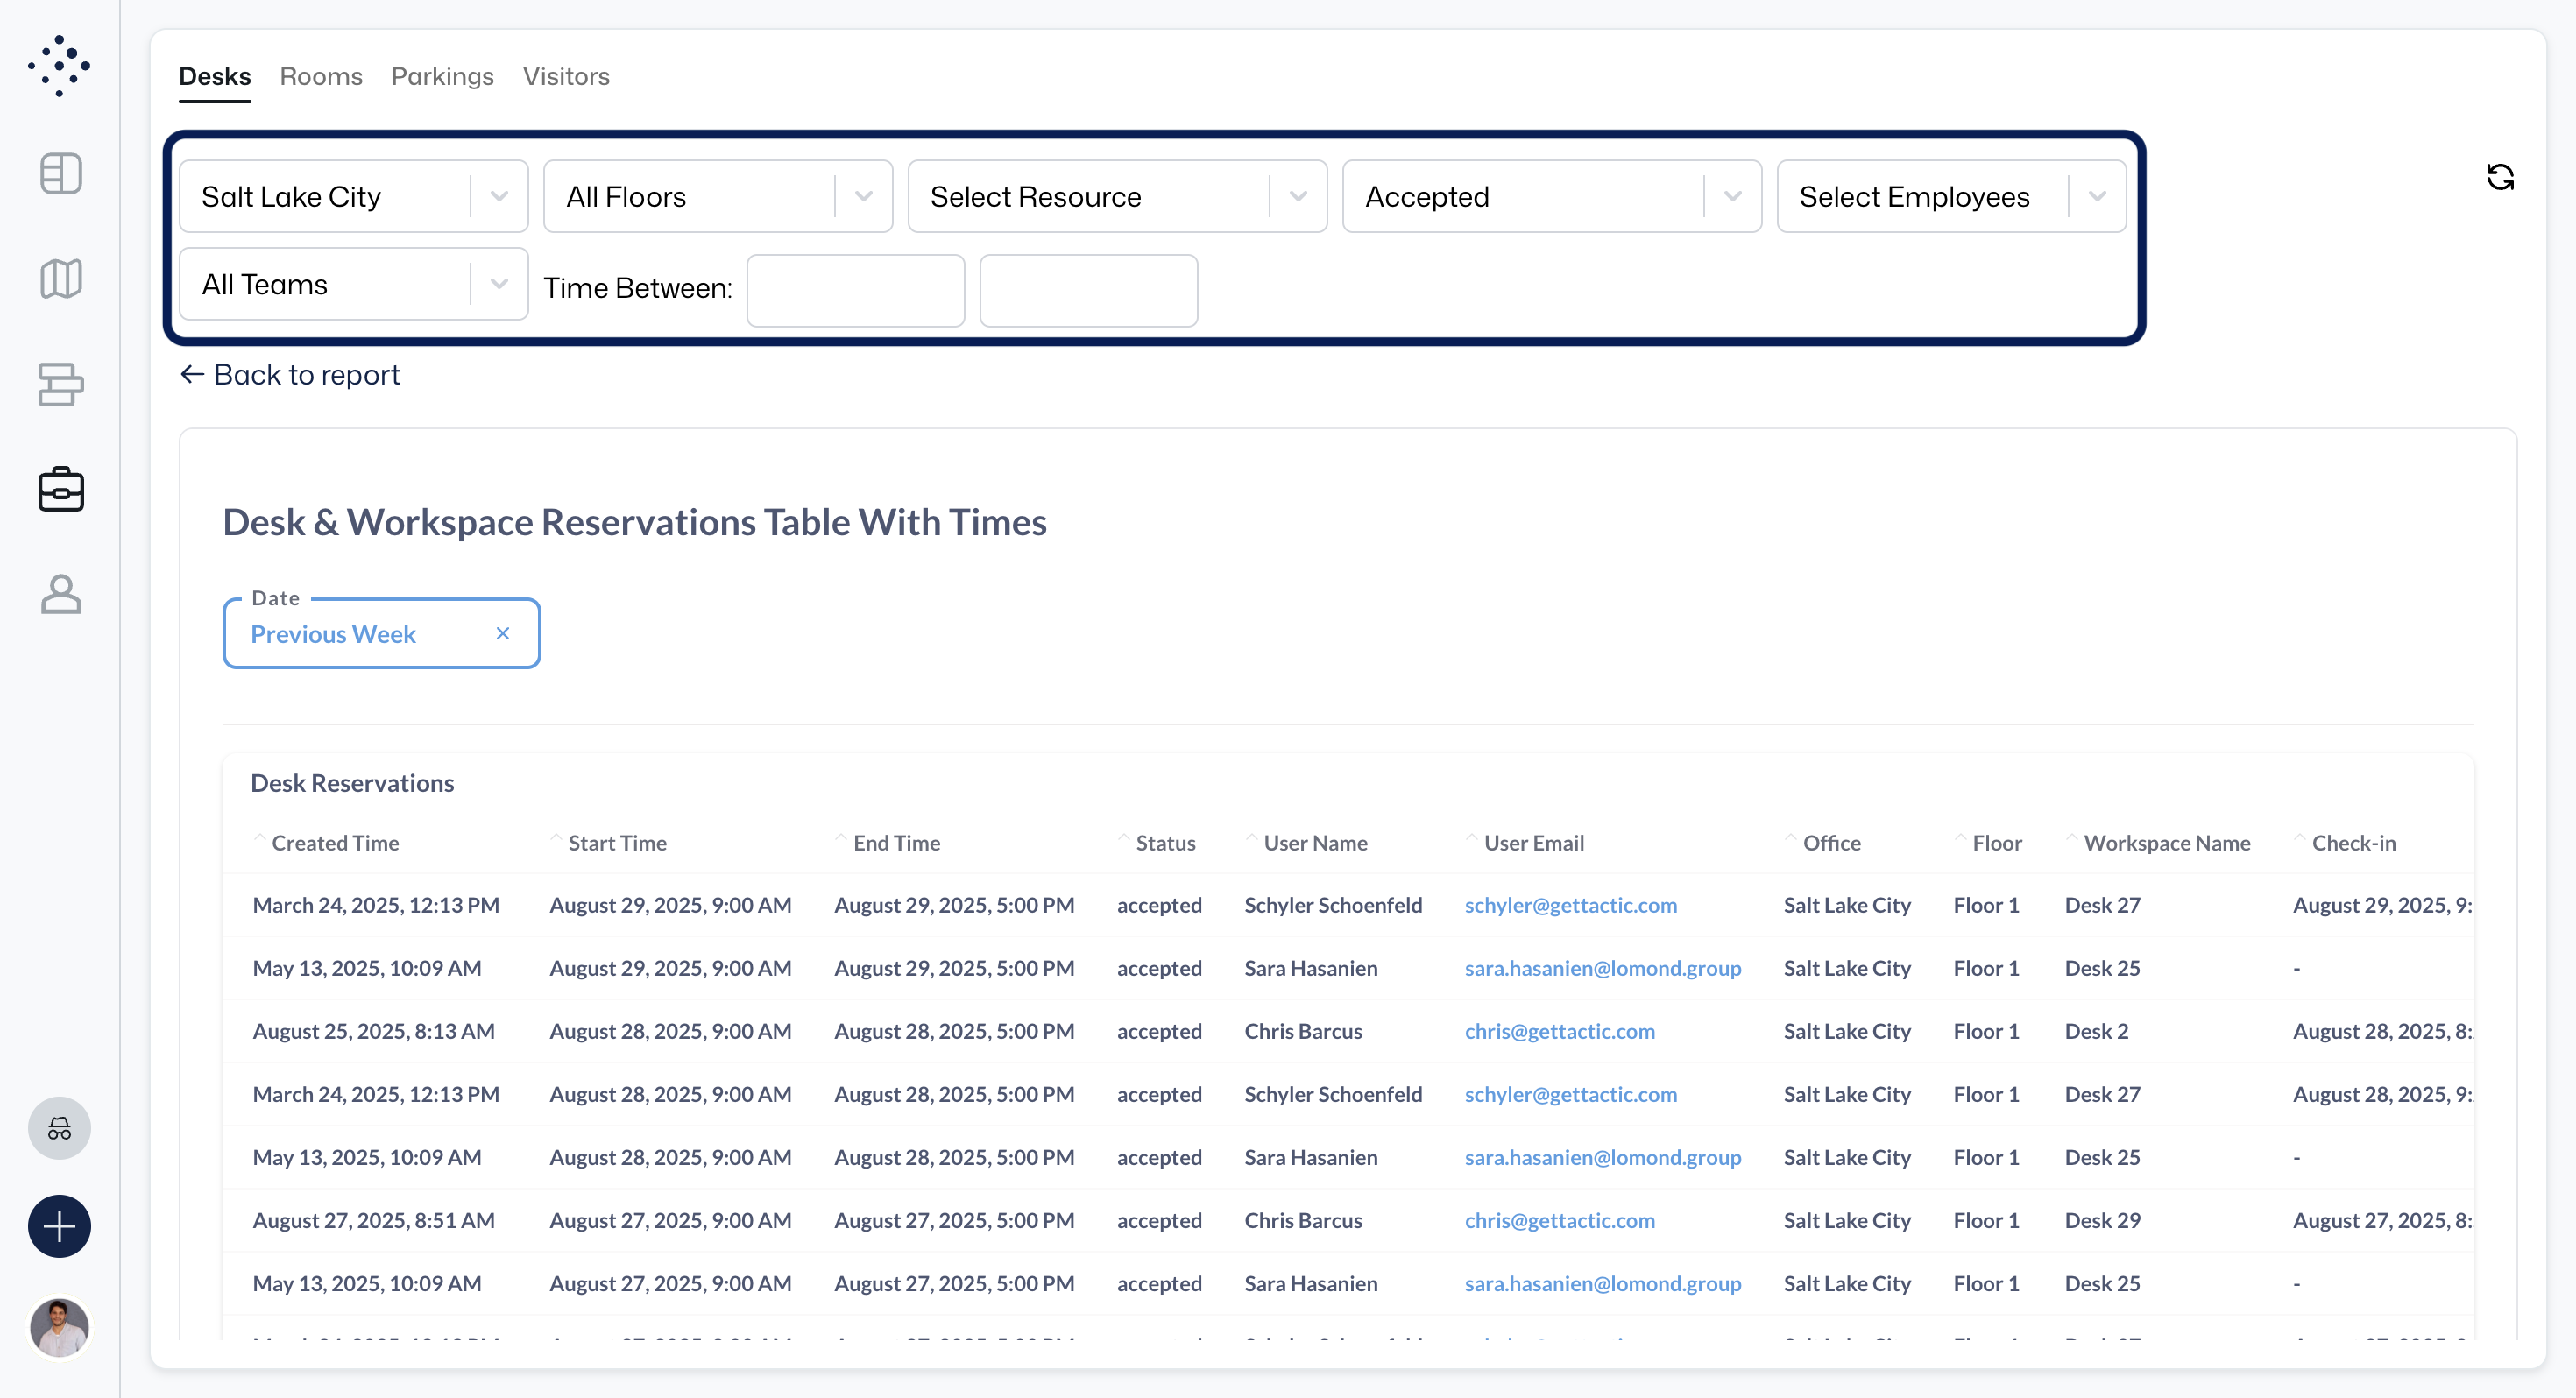Open the floor plan layout sidebar icon
Image resolution: width=2576 pixels, height=1398 pixels.
61,173
